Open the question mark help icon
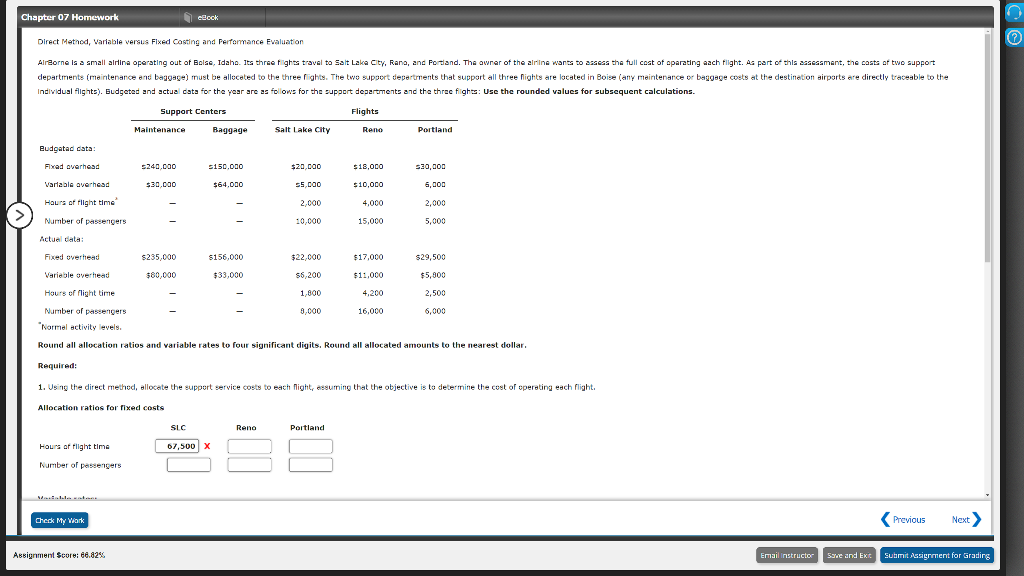1024x576 pixels. pos(1014,37)
